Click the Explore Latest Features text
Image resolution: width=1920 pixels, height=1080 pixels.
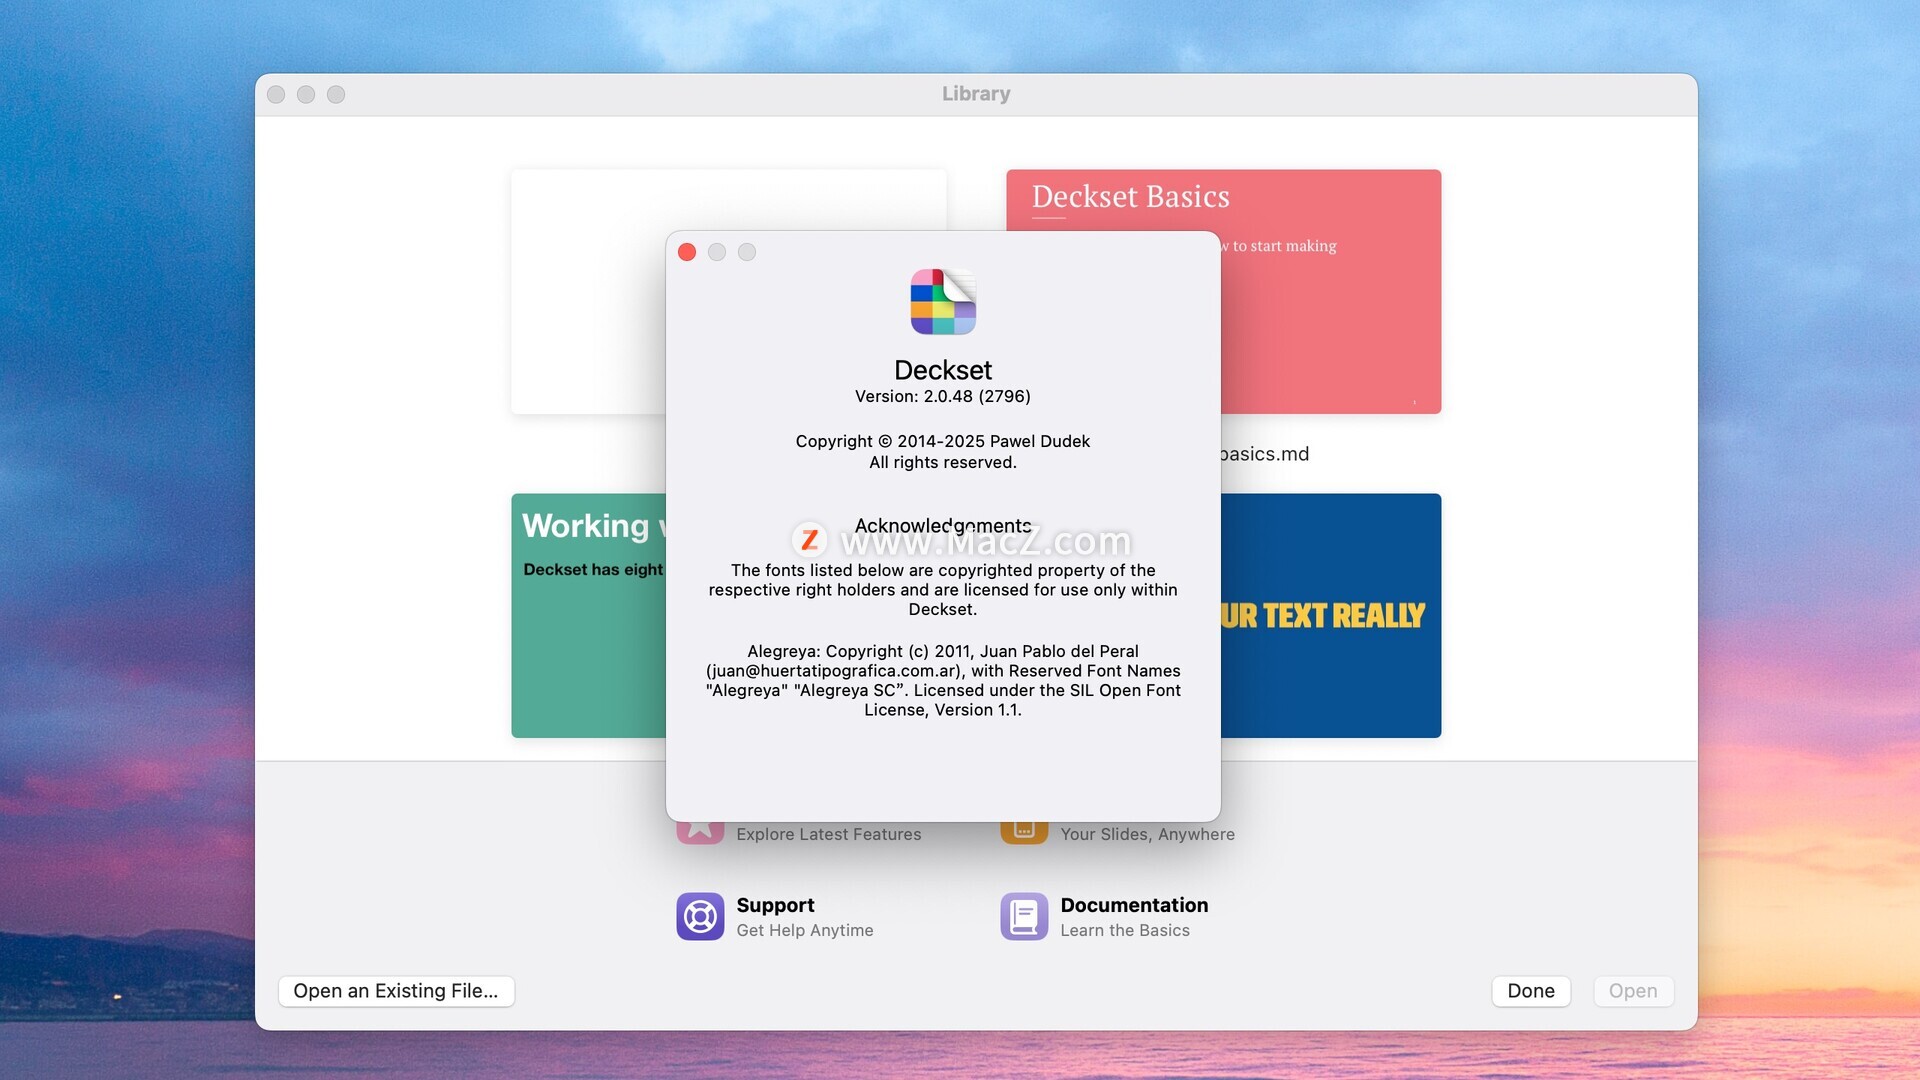[x=828, y=834]
